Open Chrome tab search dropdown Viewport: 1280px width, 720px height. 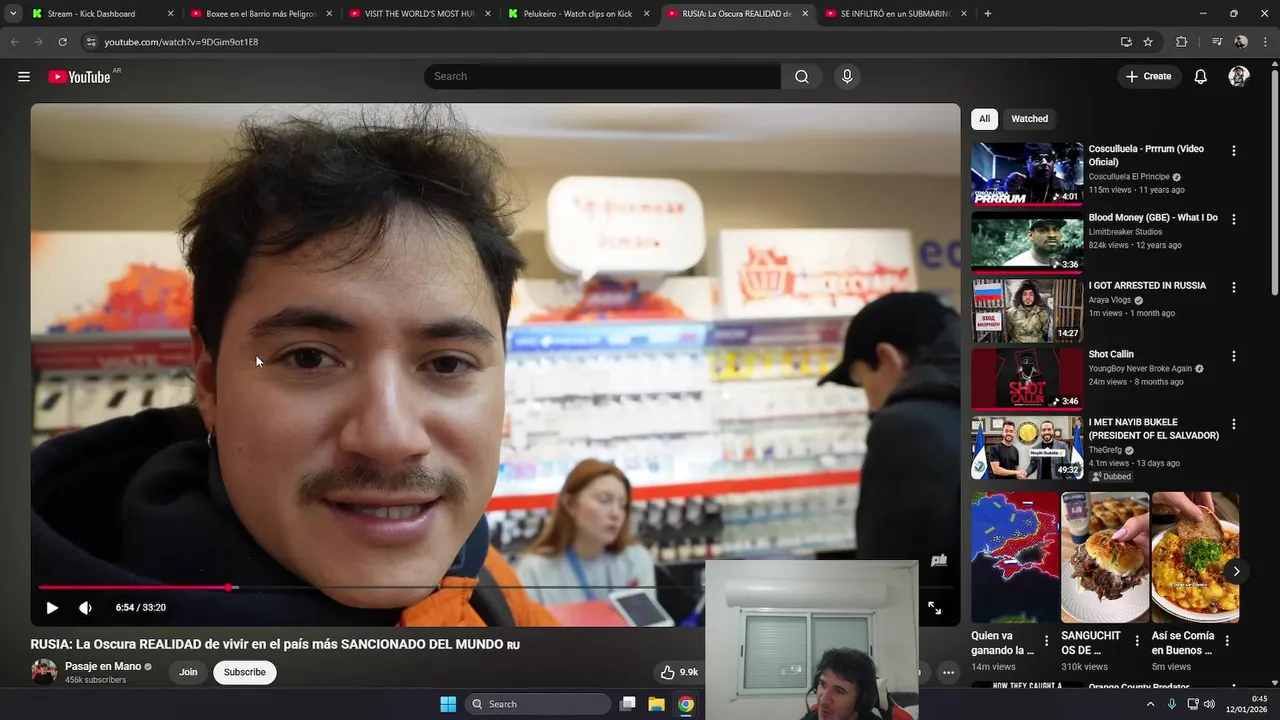pyautogui.click(x=13, y=14)
